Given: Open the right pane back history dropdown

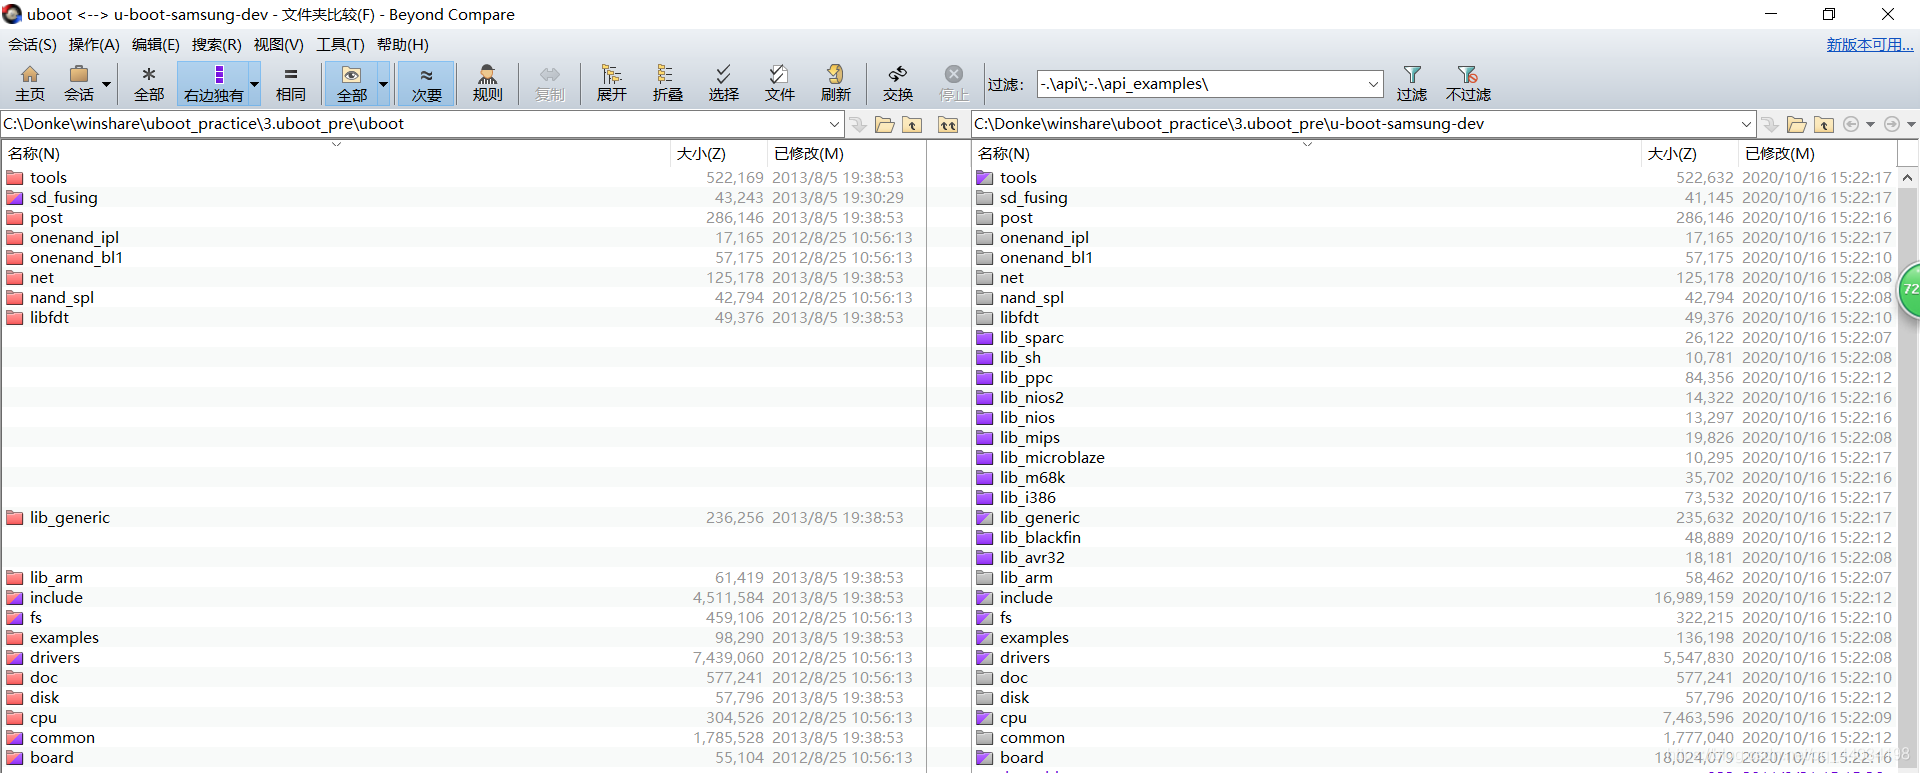Looking at the screenshot, I should click(1870, 124).
